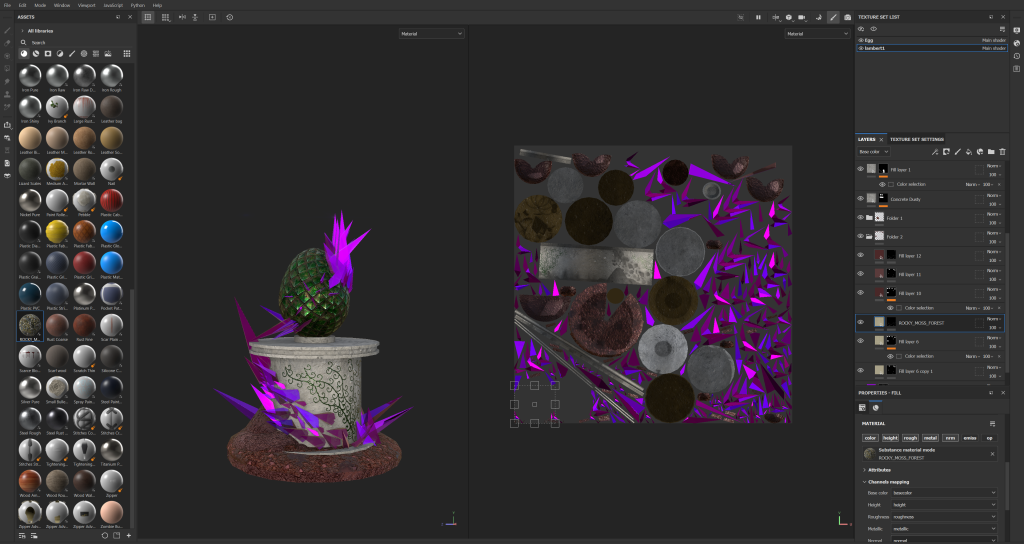
Task: Hide the Concrete Dusty layer
Action: [x=860, y=198]
